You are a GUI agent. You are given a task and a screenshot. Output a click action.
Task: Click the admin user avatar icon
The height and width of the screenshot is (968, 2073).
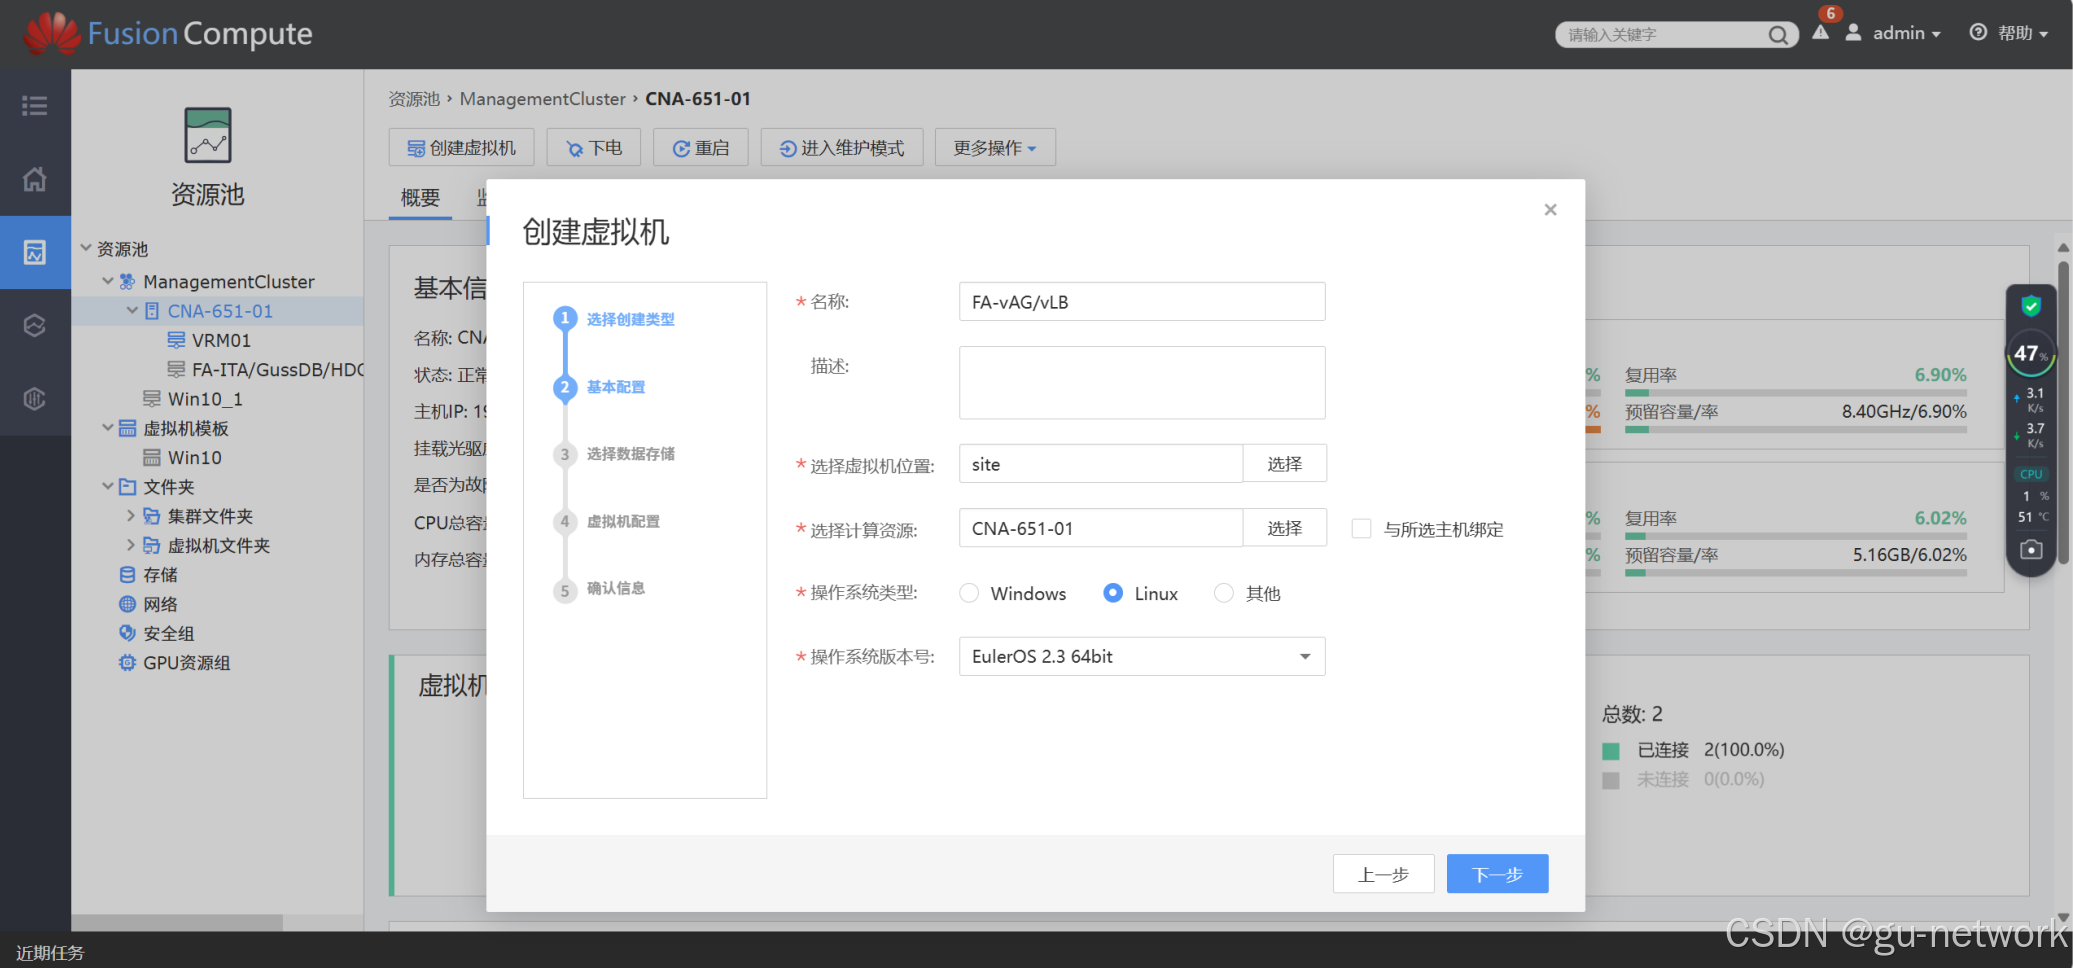pyautogui.click(x=1853, y=32)
